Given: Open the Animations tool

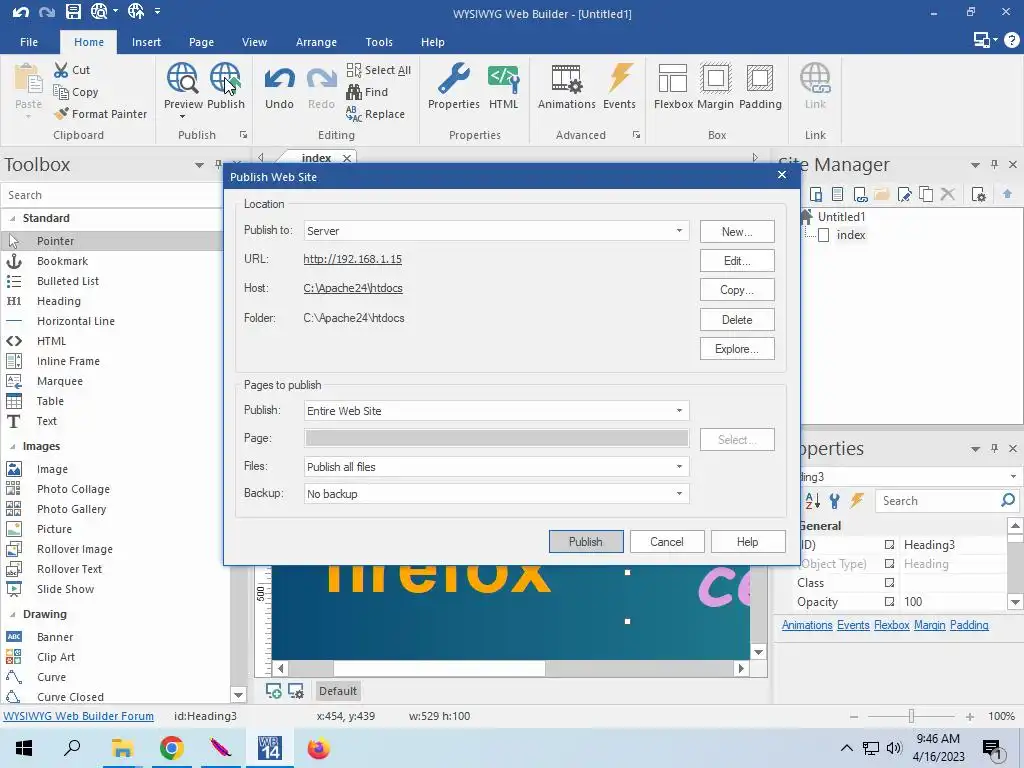Looking at the screenshot, I should click(x=566, y=78).
